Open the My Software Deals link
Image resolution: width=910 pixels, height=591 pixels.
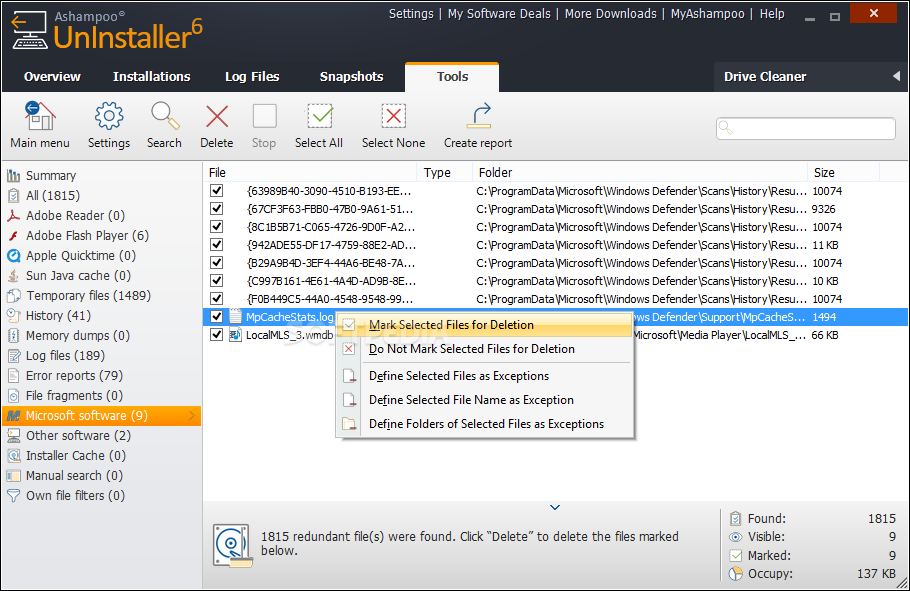499,14
